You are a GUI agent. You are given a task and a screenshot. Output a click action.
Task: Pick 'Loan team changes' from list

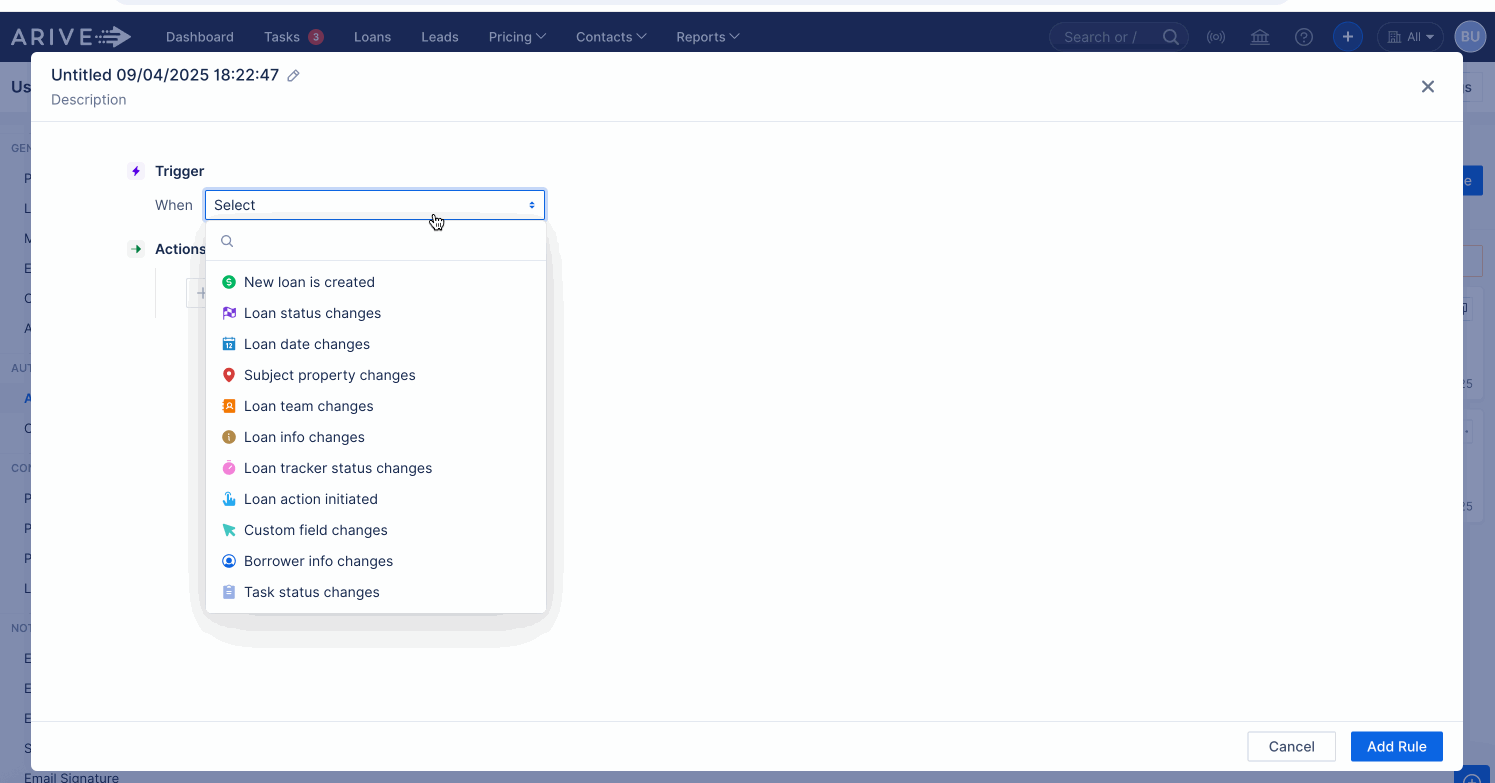376,406
